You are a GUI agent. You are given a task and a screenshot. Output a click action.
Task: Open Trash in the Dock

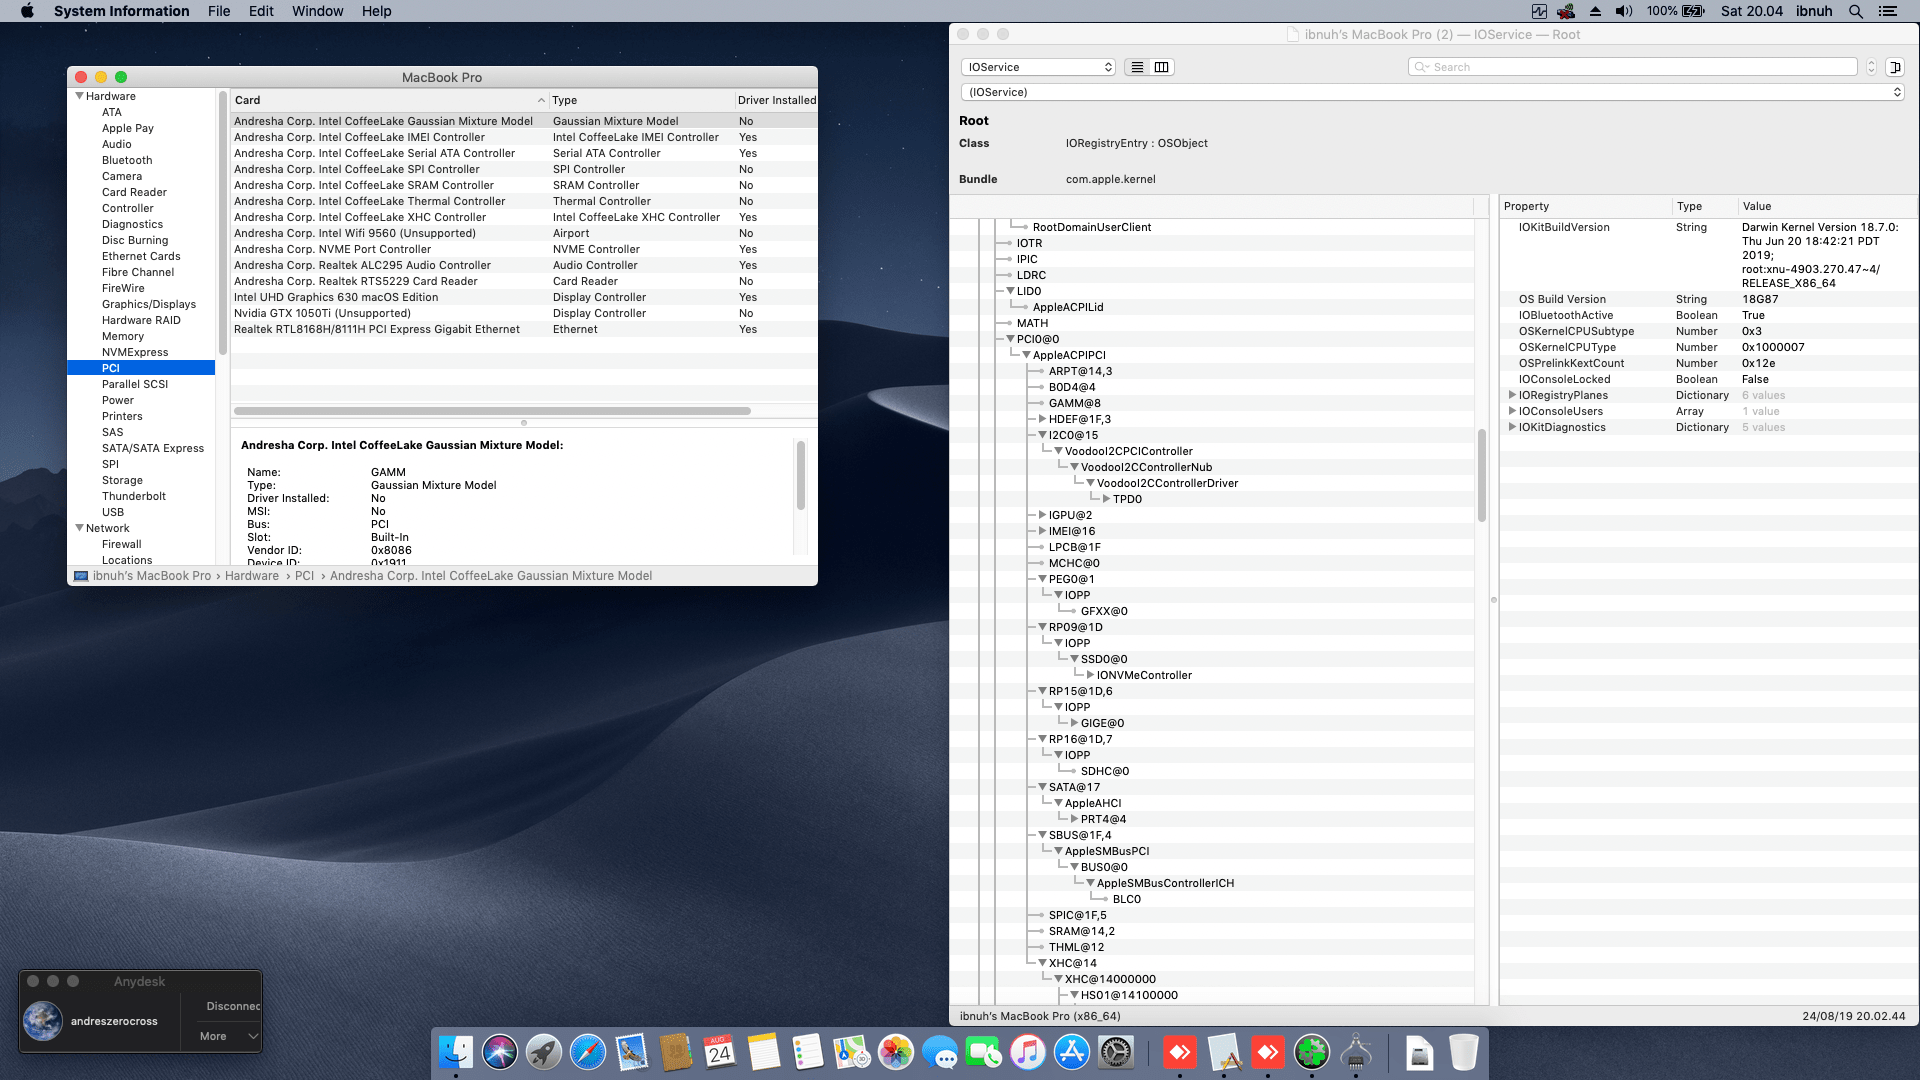click(1463, 1052)
